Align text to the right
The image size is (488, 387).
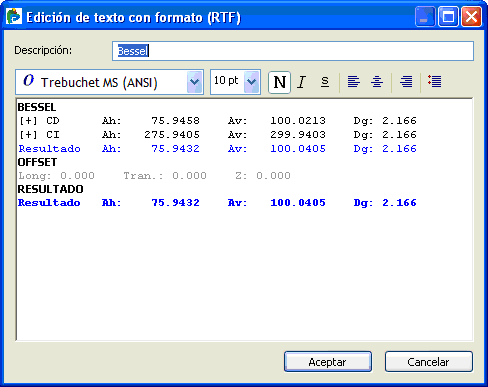(x=406, y=82)
